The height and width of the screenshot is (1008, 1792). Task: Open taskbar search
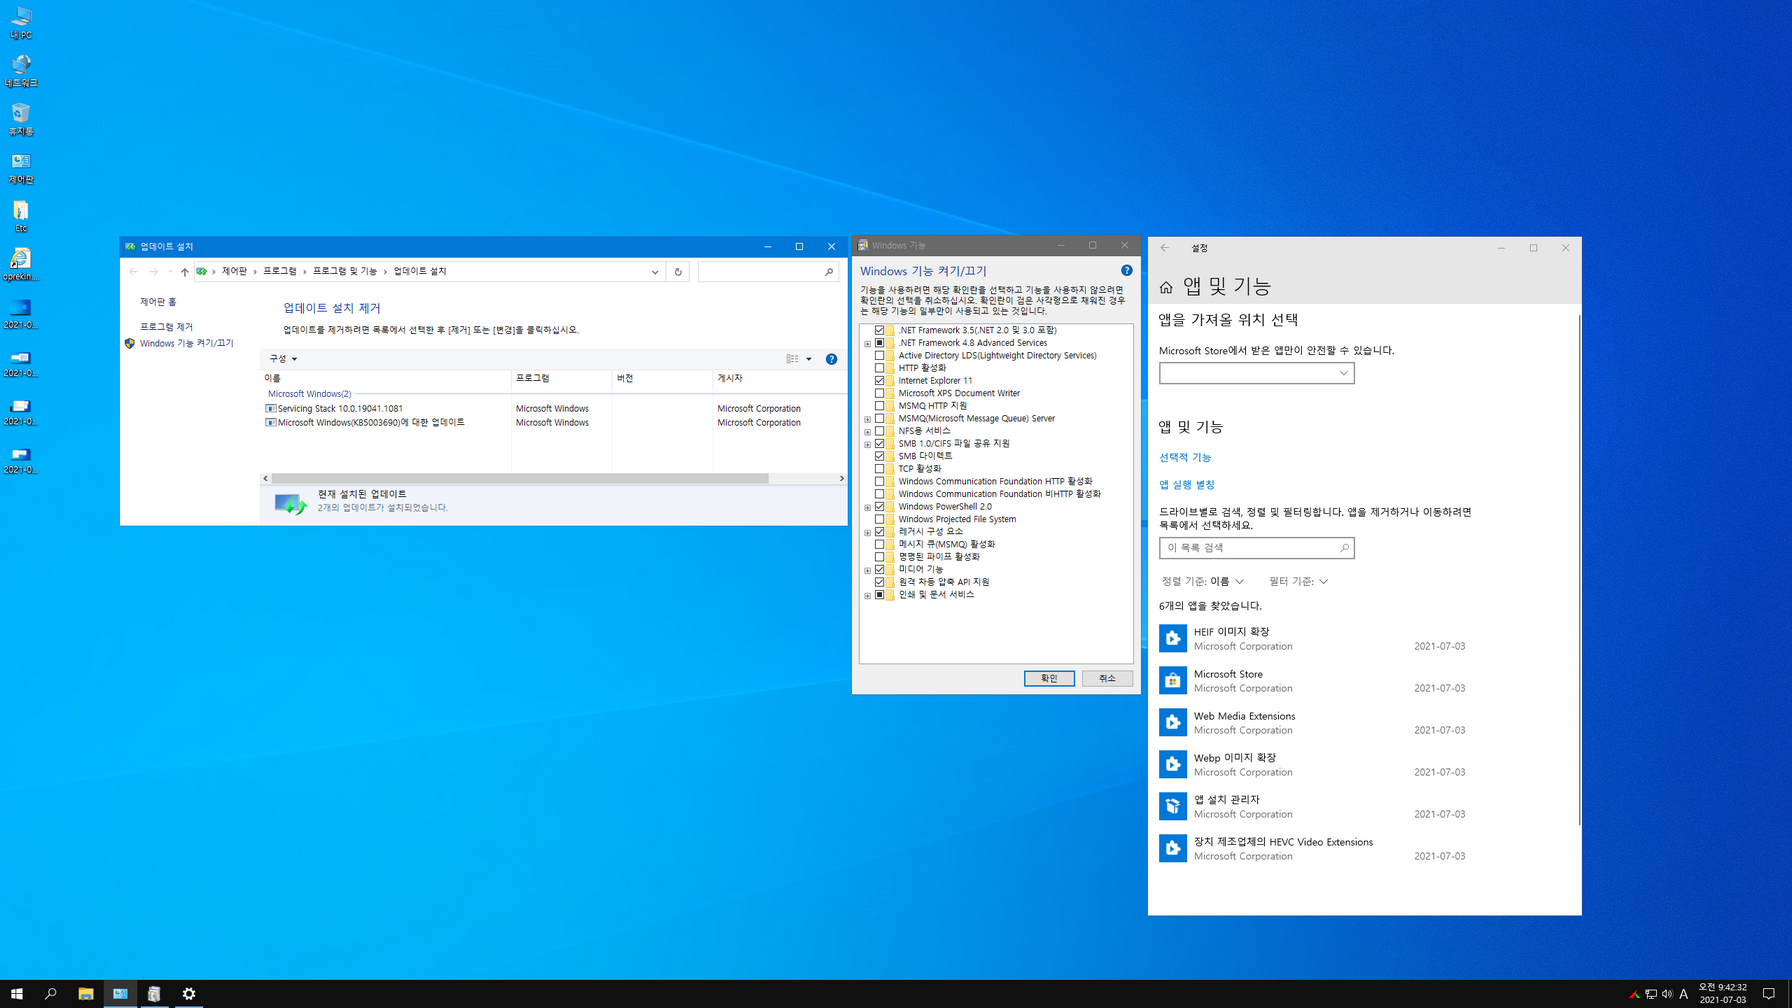(x=50, y=994)
